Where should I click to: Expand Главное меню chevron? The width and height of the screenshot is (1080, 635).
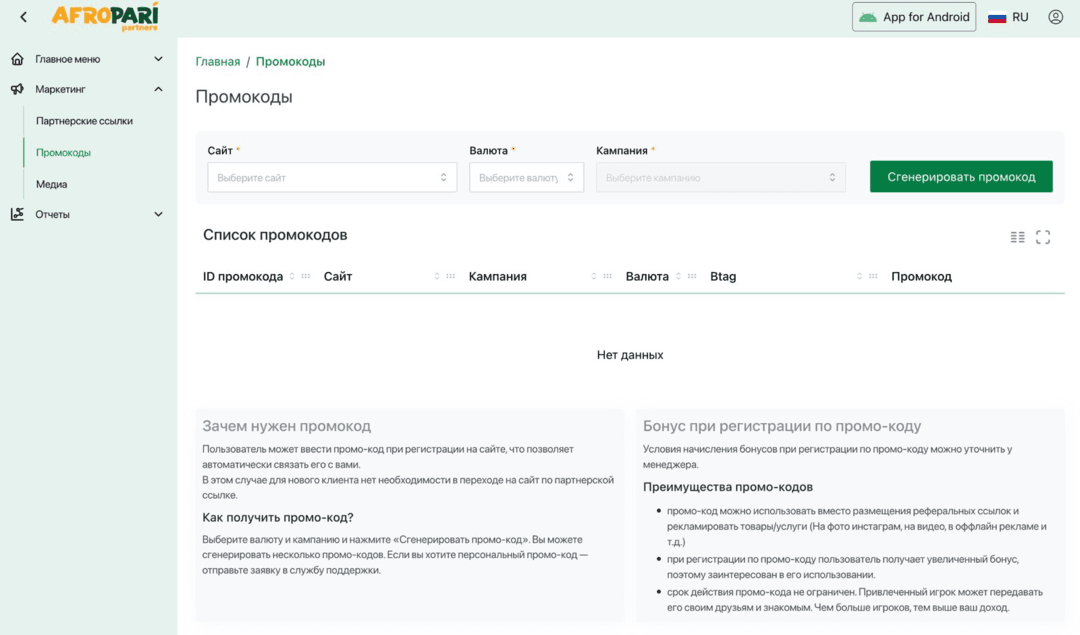pos(158,59)
